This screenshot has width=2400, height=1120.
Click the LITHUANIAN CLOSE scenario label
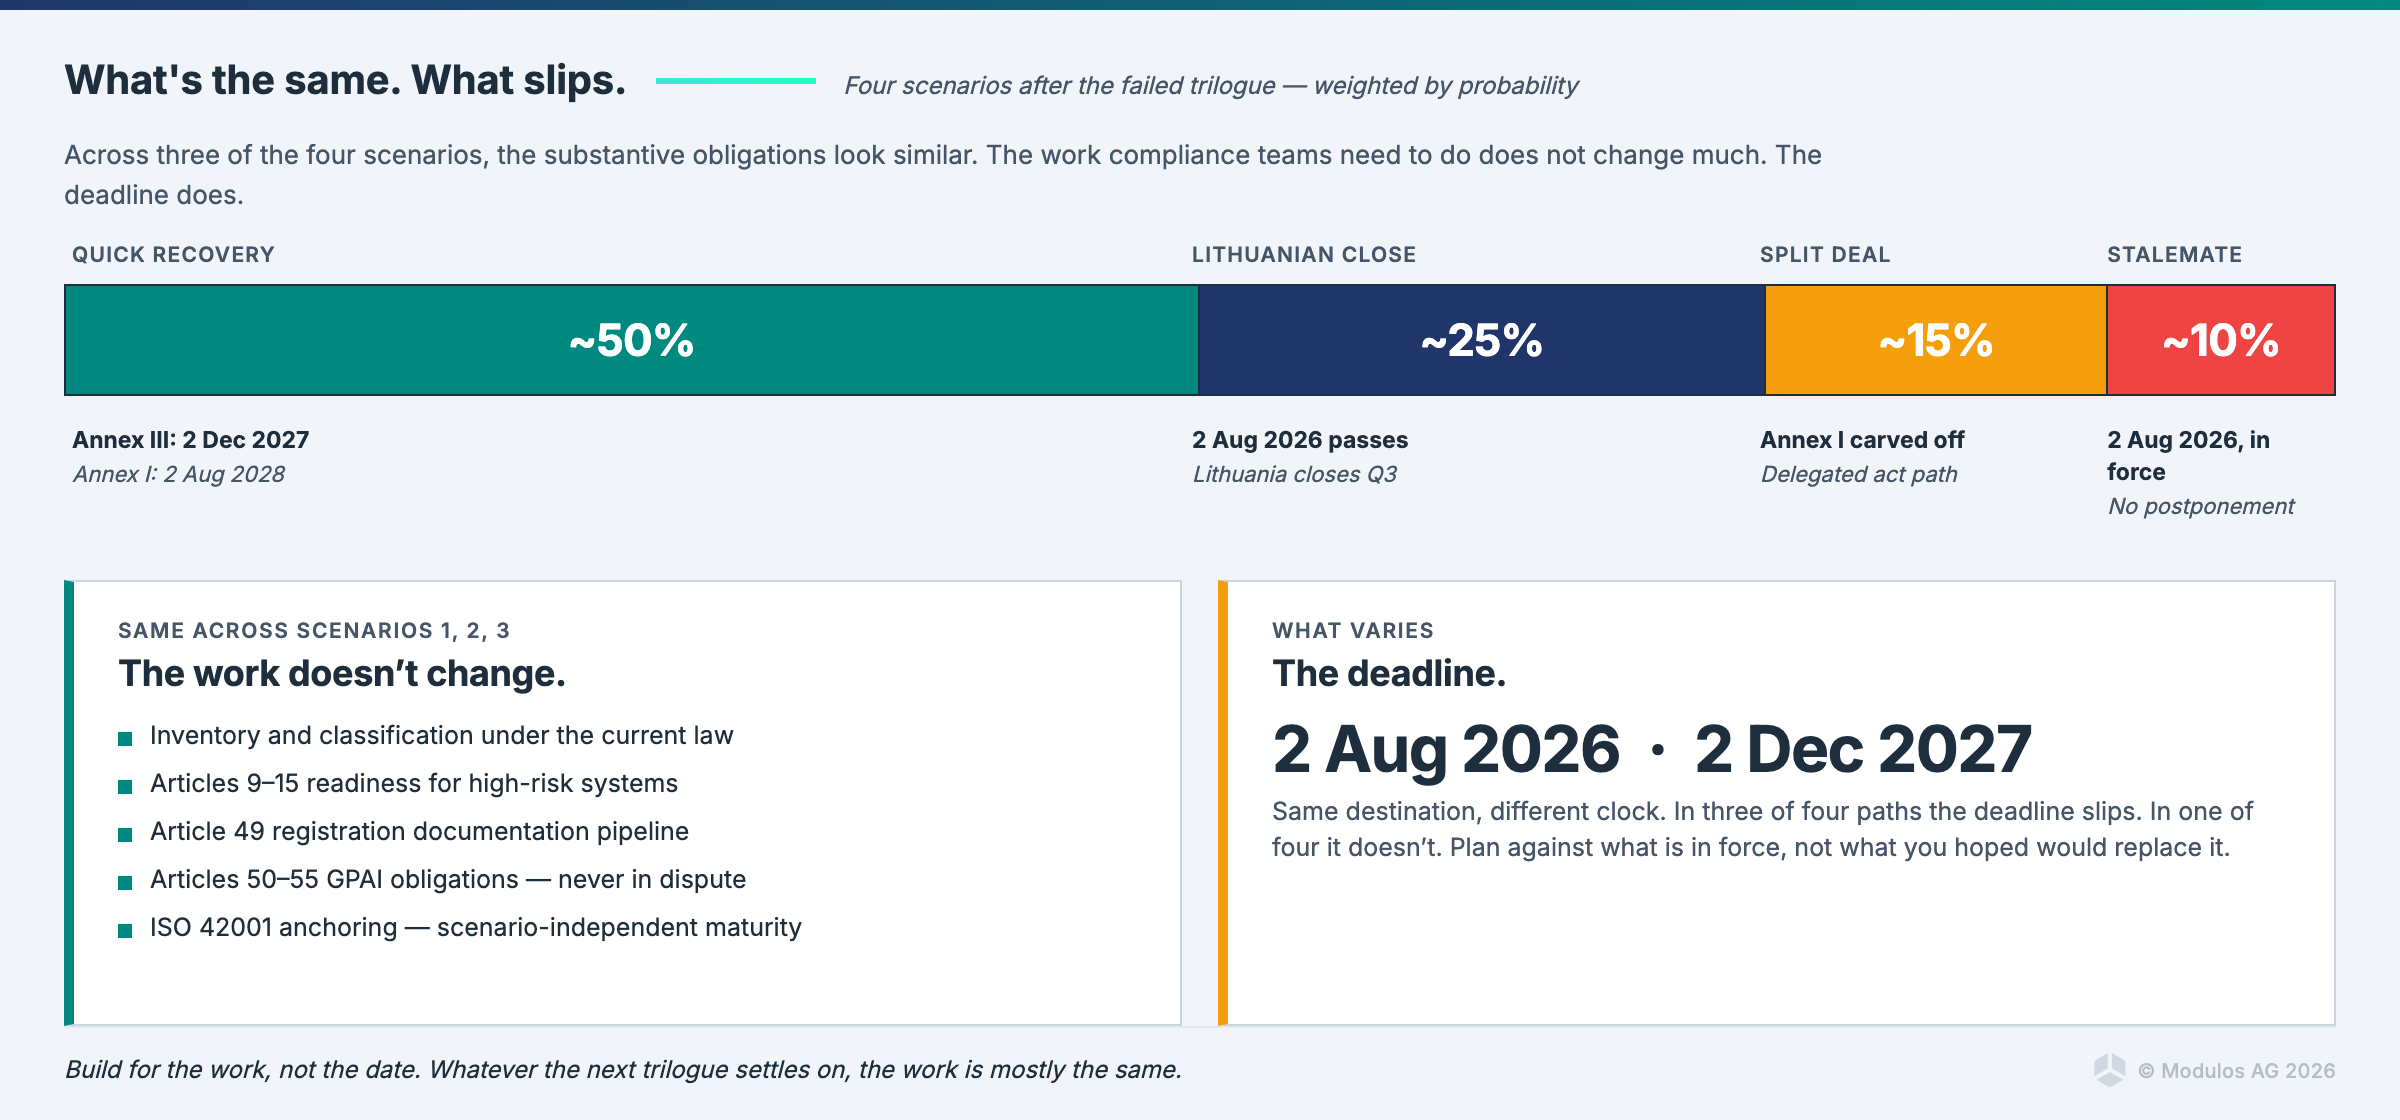[x=1303, y=255]
